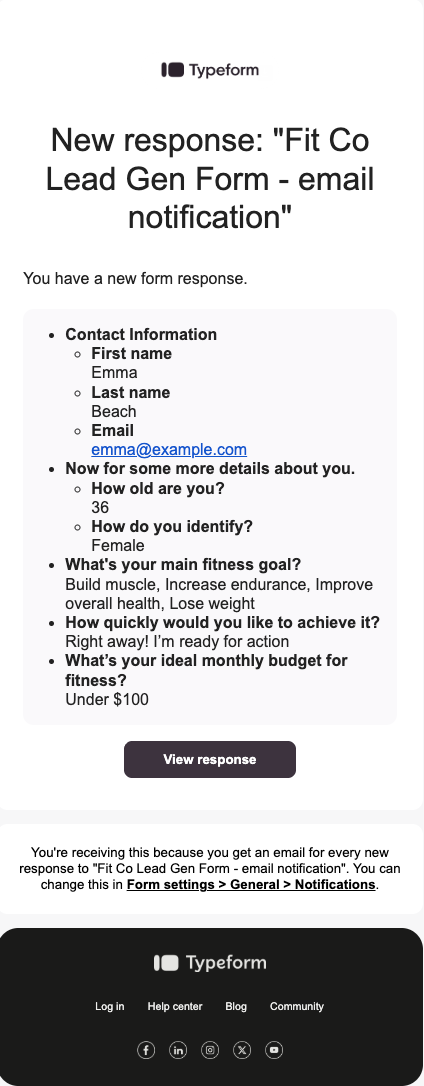Viewport: 424px width, 1086px height.
Task: Open the Help center link
Action: coord(175,1006)
